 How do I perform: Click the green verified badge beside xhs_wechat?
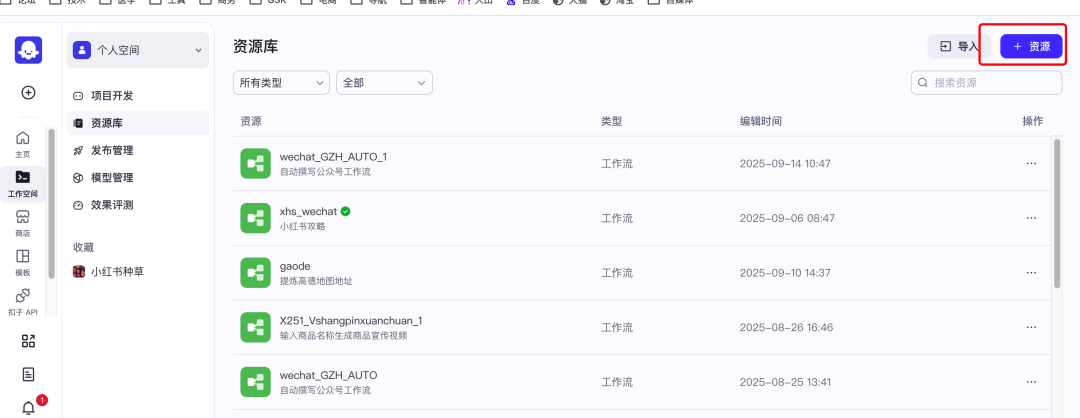coord(346,211)
